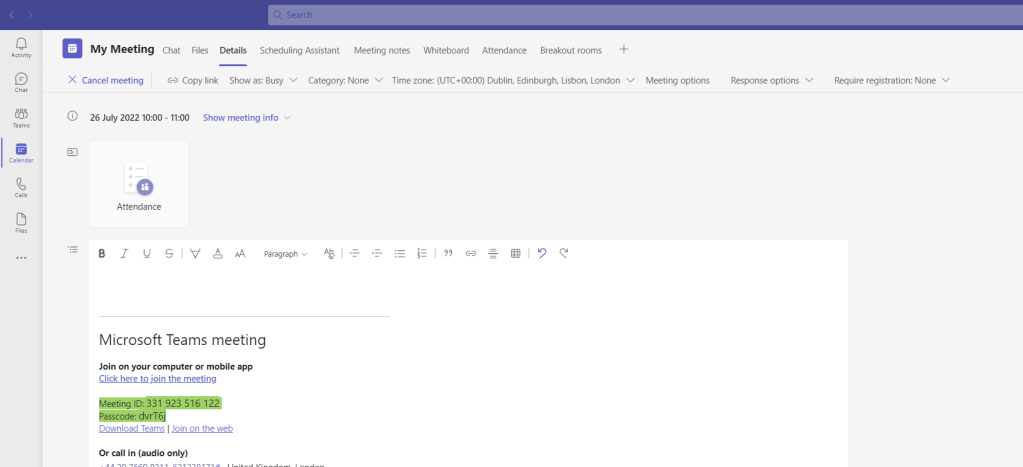The height and width of the screenshot is (467, 1023).
Task: Switch to the Scheduling Assistant tab
Action: [299, 50]
